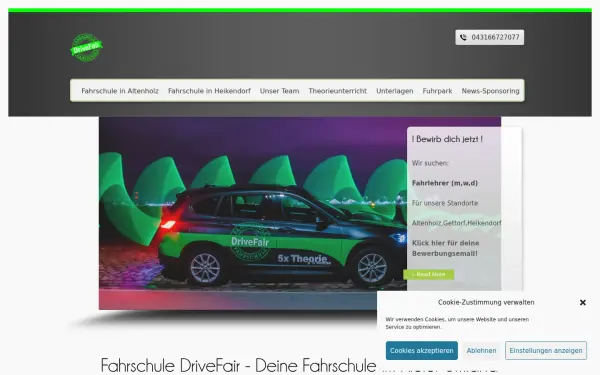The width and height of the screenshot is (600, 375).
Task: Open Fahrschule in Altenholz menu item
Action: [x=120, y=91]
